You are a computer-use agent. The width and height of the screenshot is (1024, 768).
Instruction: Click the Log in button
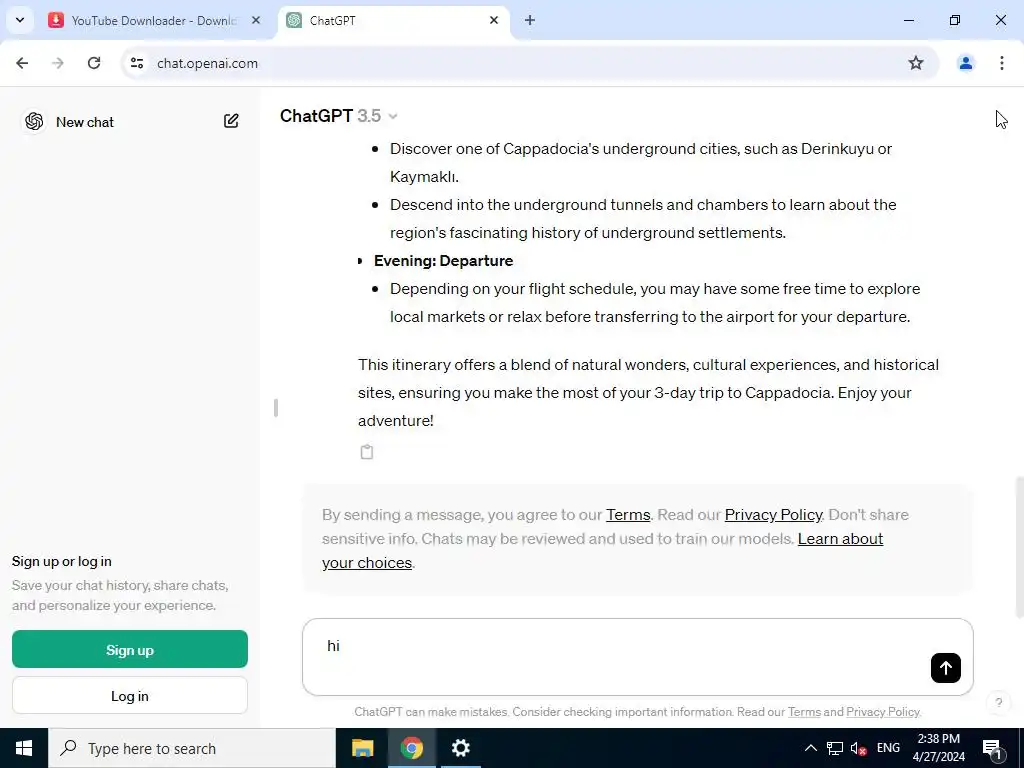tap(130, 696)
